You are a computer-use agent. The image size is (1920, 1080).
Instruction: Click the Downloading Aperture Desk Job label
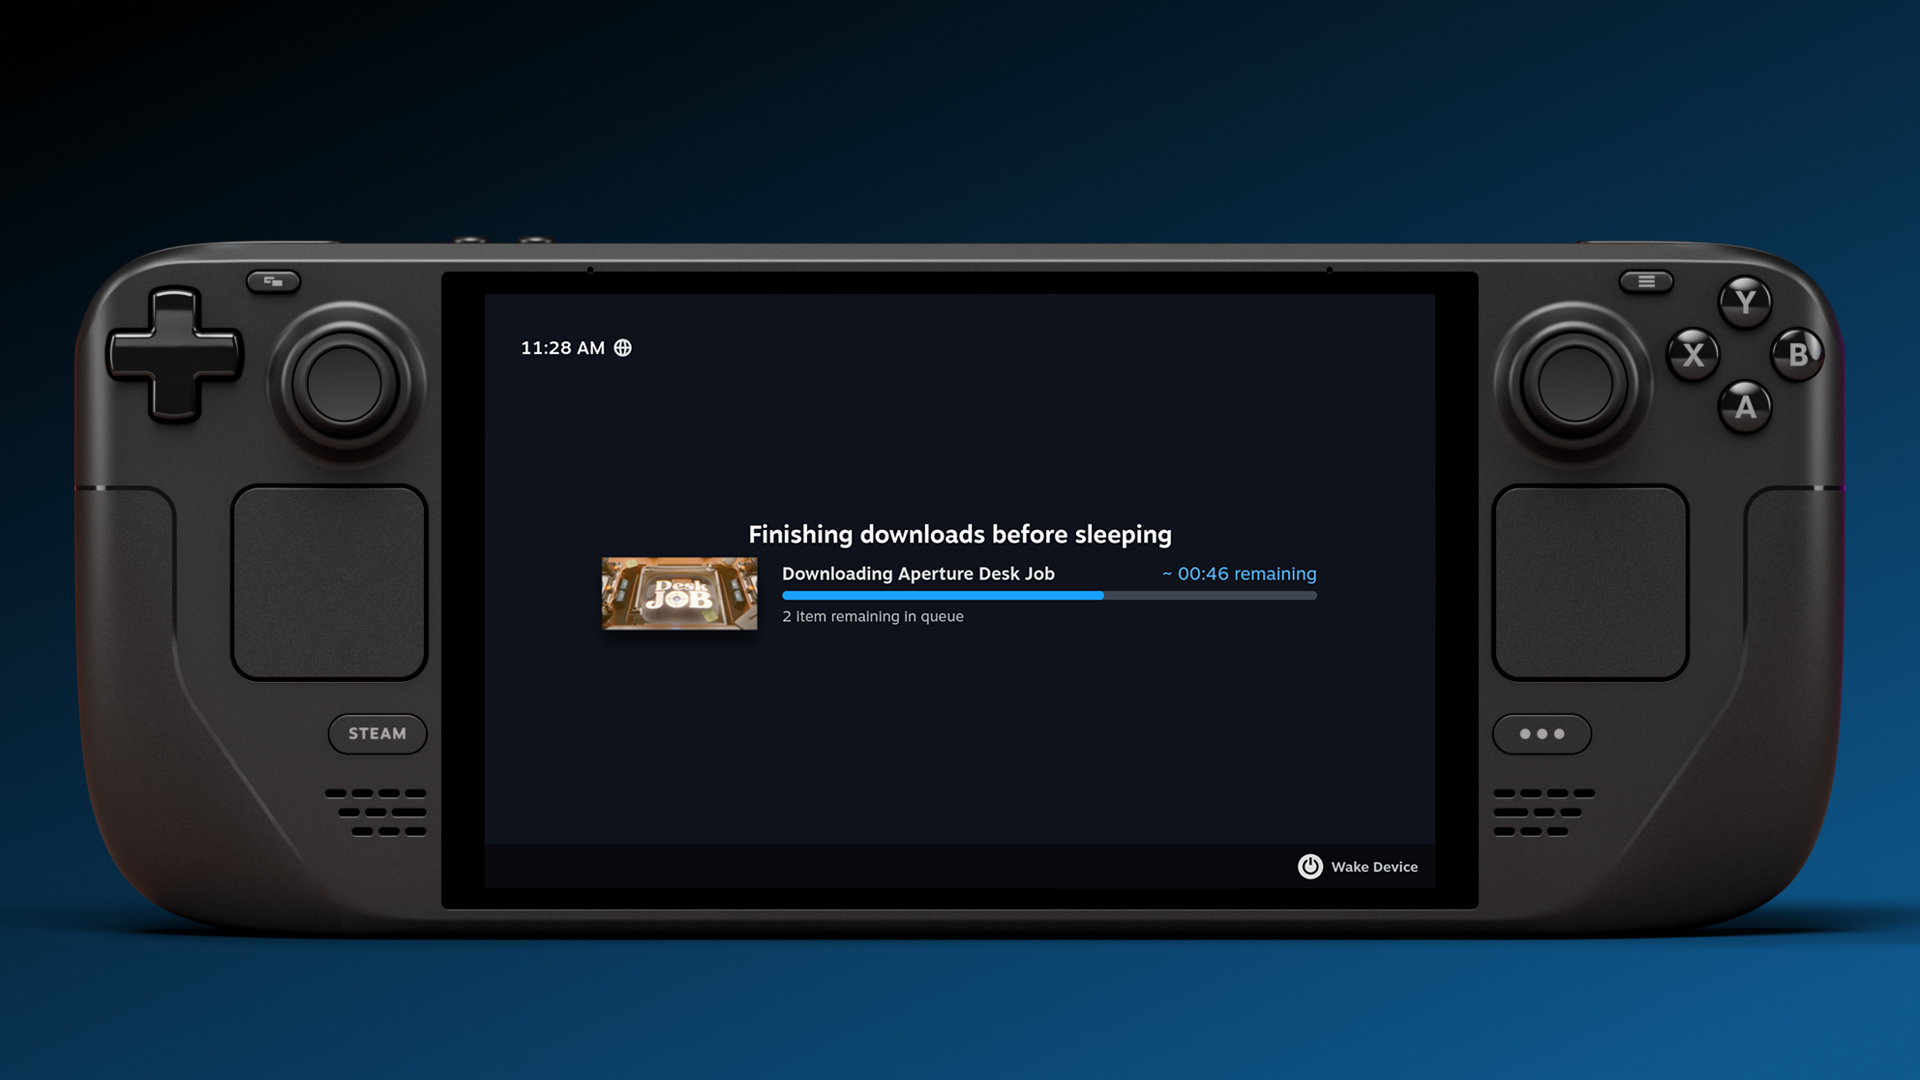click(918, 573)
